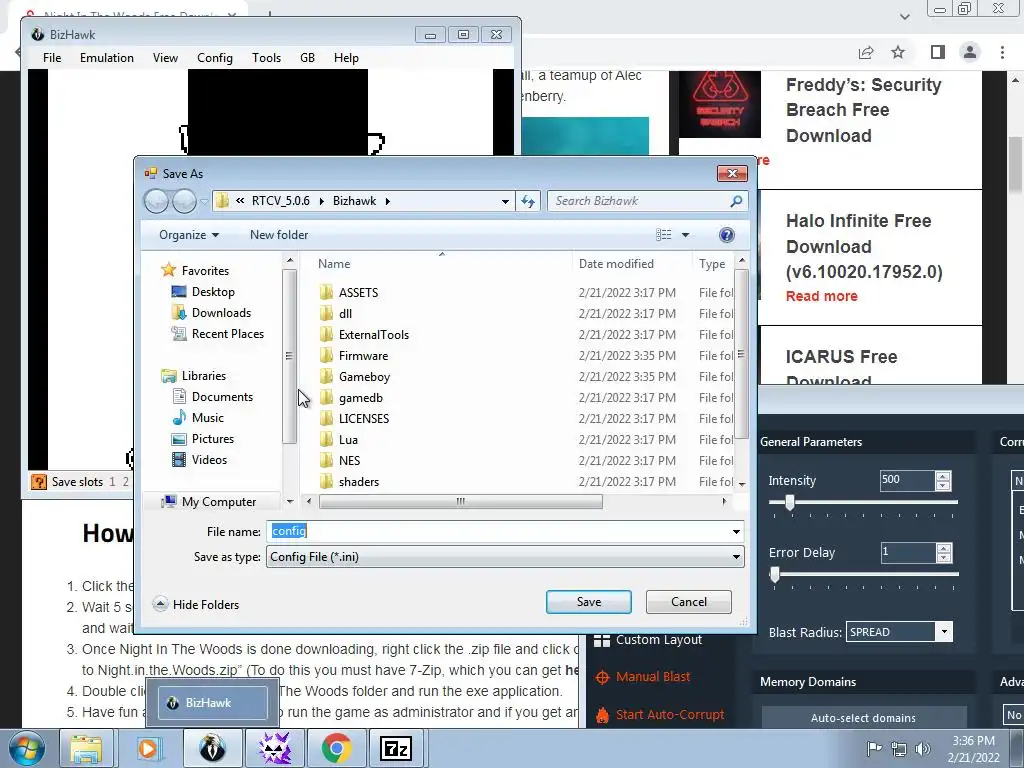Click the Back navigation arrow

click(x=156, y=201)
